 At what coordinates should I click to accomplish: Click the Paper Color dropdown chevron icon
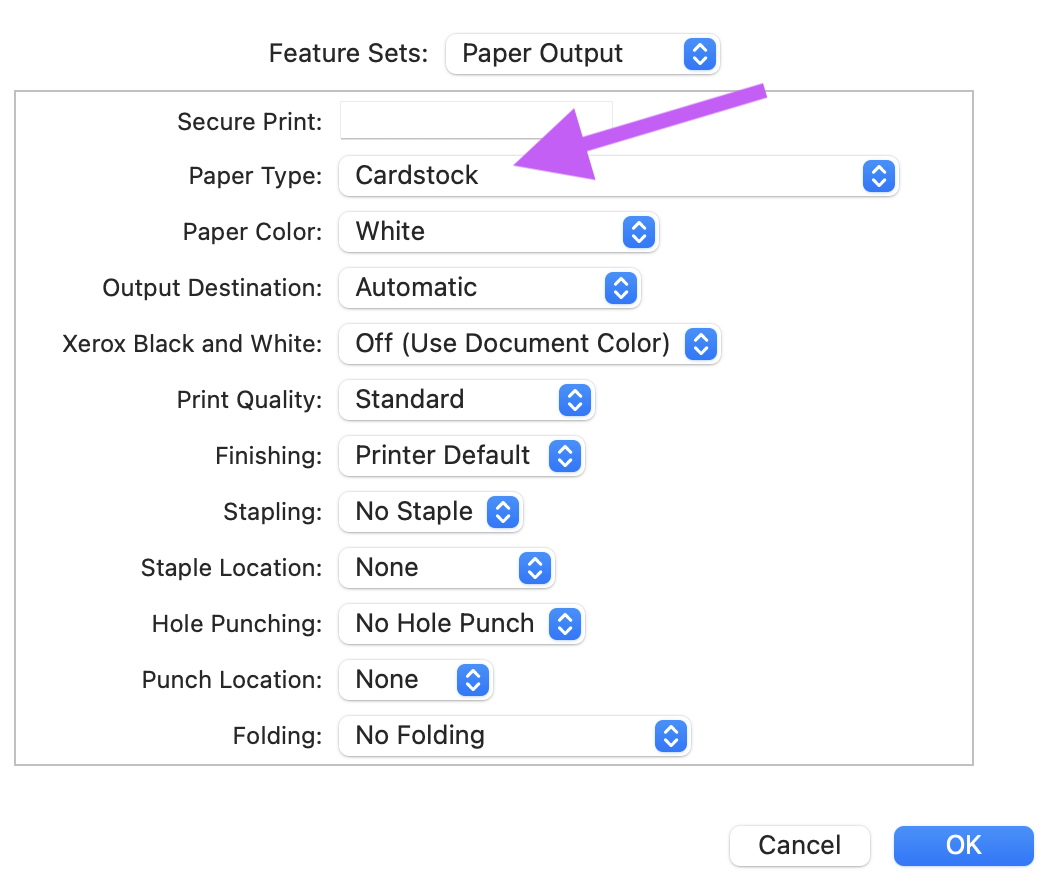pyautogui.click(x=638, y=232)
